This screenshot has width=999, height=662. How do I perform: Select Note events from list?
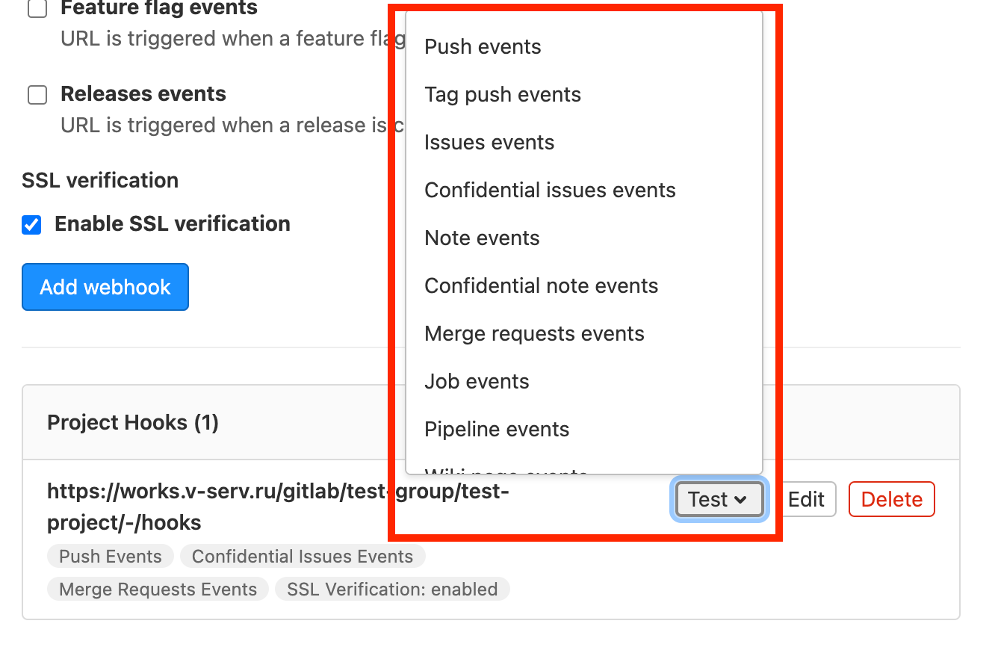click(584, 238)
